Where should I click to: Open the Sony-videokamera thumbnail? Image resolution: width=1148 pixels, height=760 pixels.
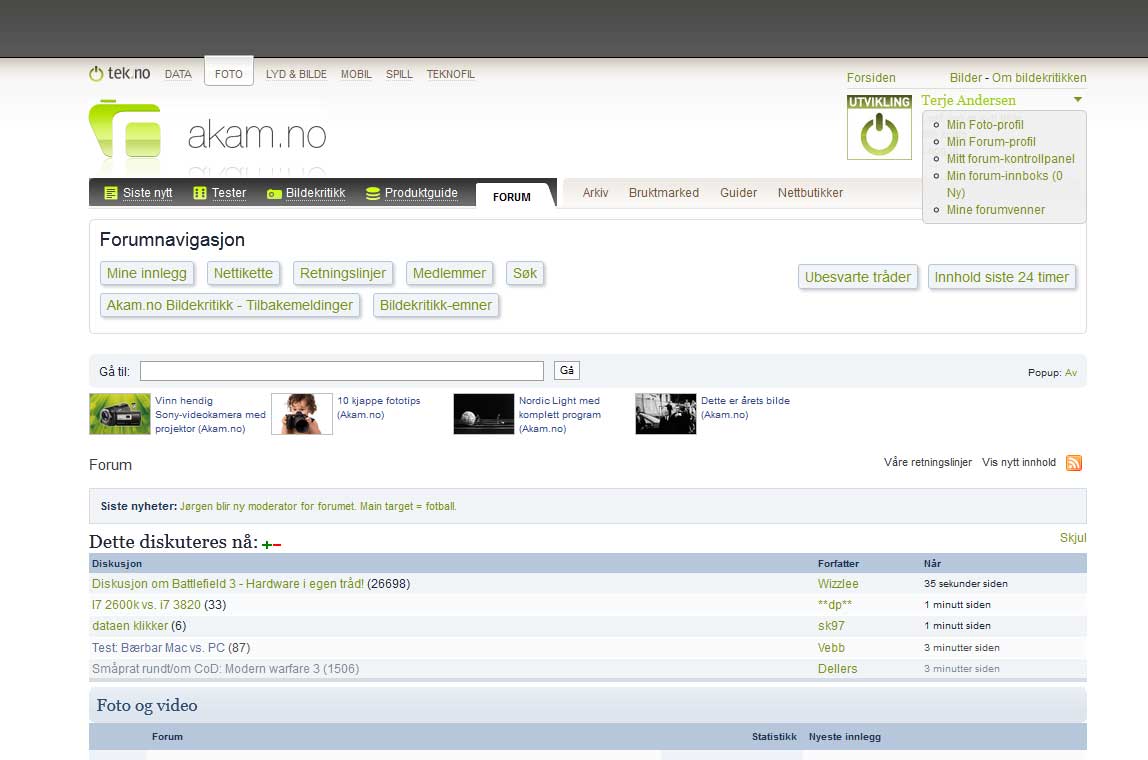pos(119,414)
